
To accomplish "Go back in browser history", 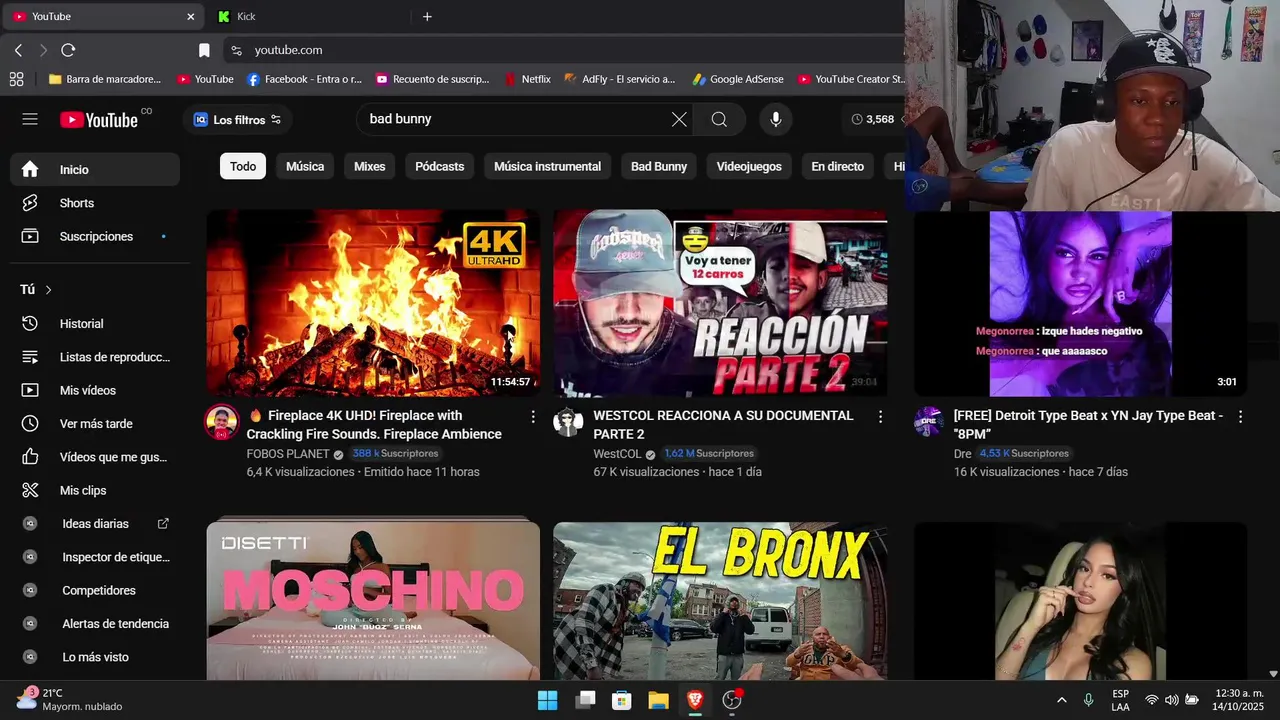I will [18, 50].
